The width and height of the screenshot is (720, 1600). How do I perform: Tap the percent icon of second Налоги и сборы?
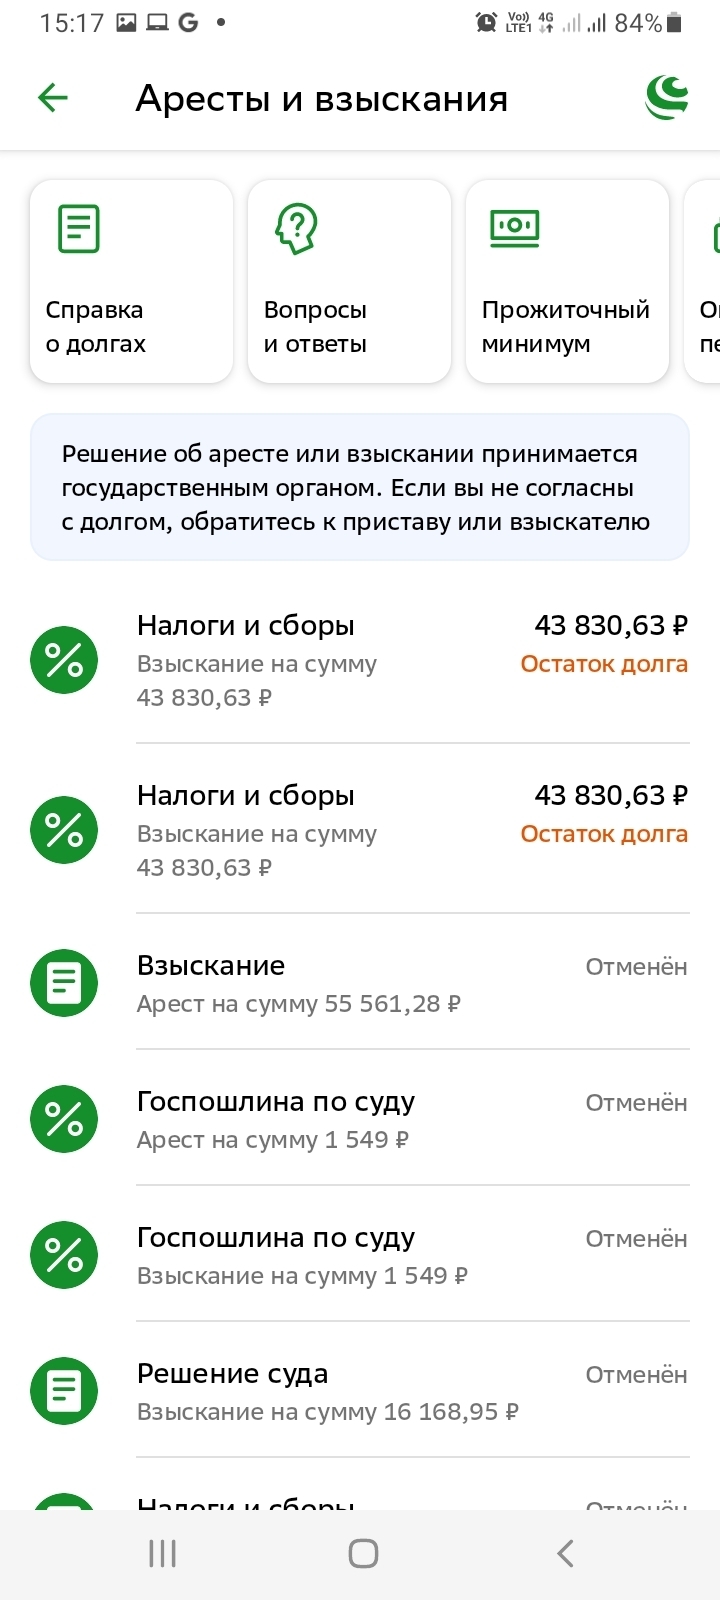coord(64,830)
